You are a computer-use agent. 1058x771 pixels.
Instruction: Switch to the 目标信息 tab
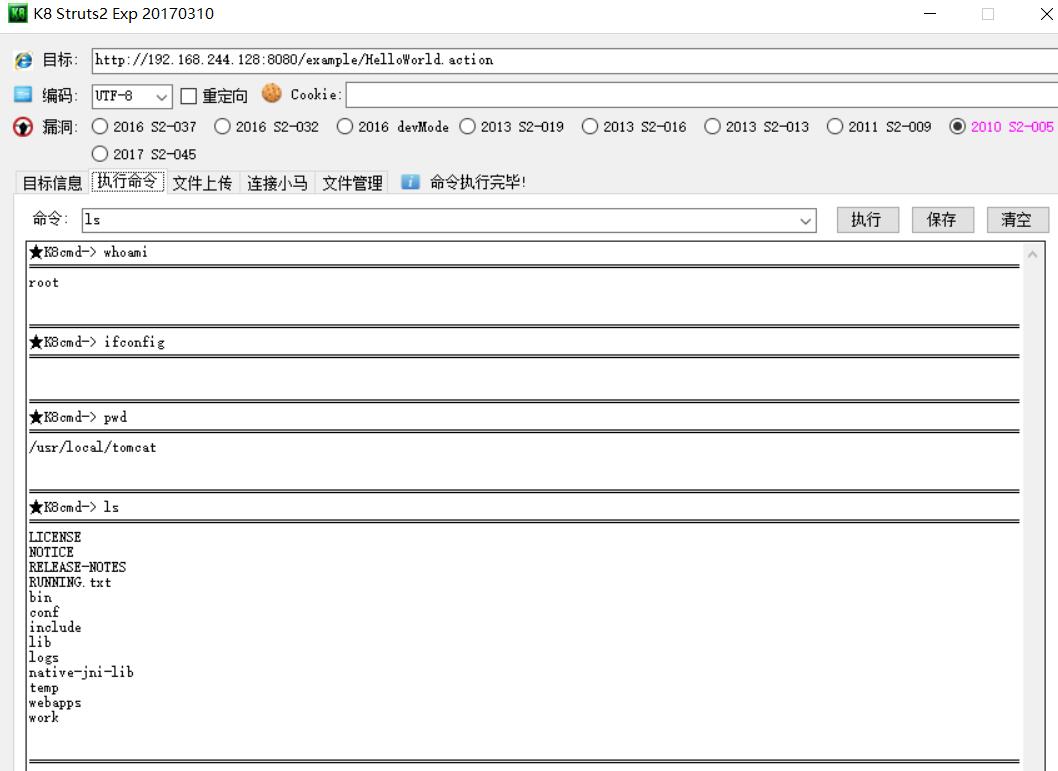pyautogui.click(x=52, y=183)
